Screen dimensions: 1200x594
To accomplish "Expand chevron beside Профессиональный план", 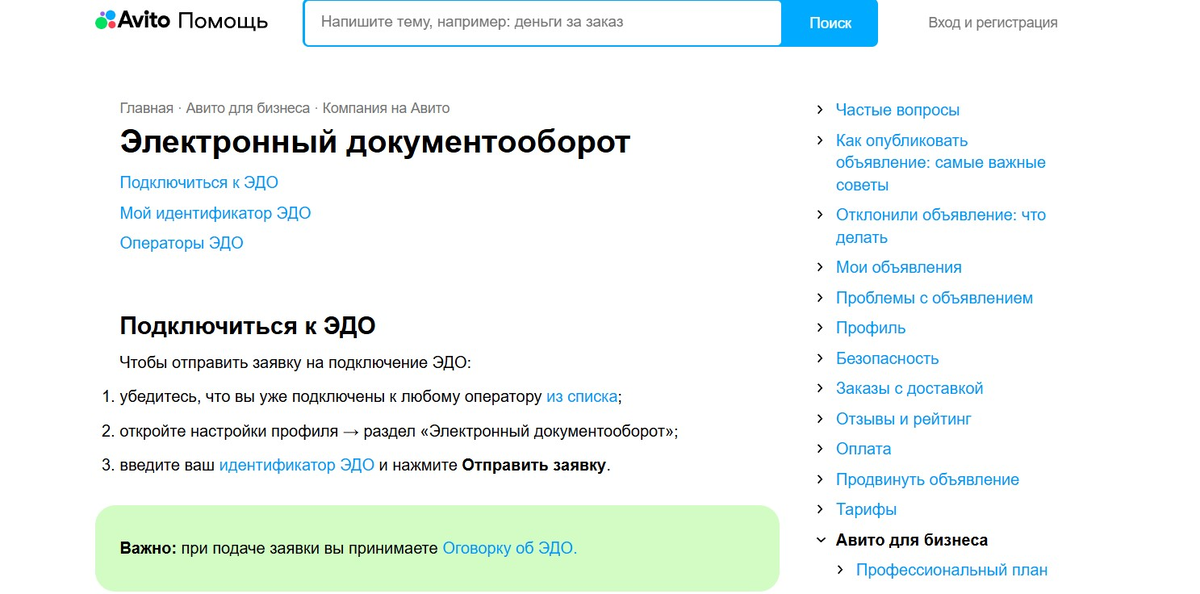I will (x=840, y=570).
